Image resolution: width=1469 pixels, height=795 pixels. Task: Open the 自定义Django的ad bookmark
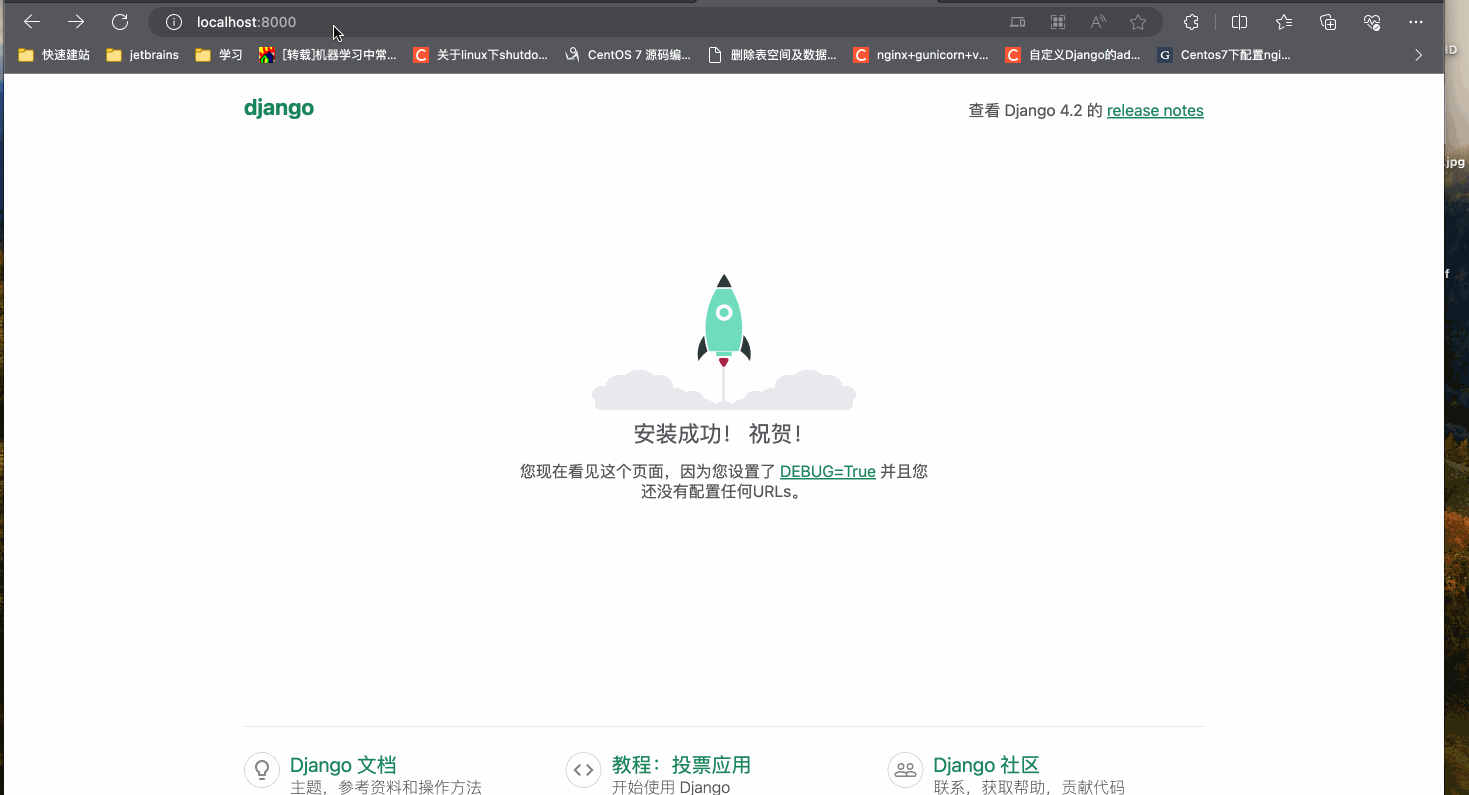pos(1073,55)
